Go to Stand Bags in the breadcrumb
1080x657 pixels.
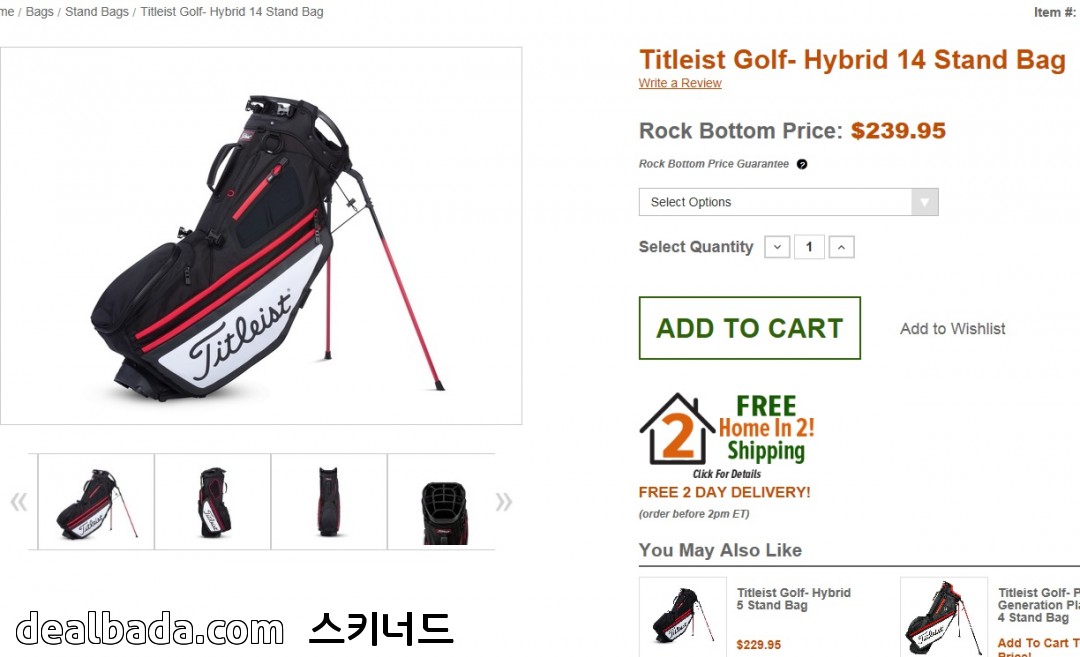pos(96,12)
